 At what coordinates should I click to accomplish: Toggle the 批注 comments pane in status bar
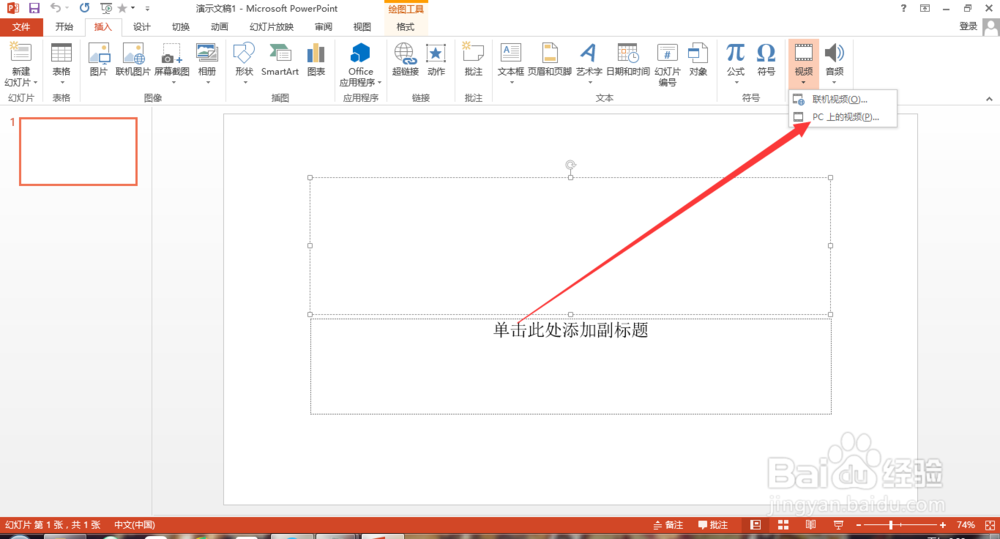click(x=713, y=525)
